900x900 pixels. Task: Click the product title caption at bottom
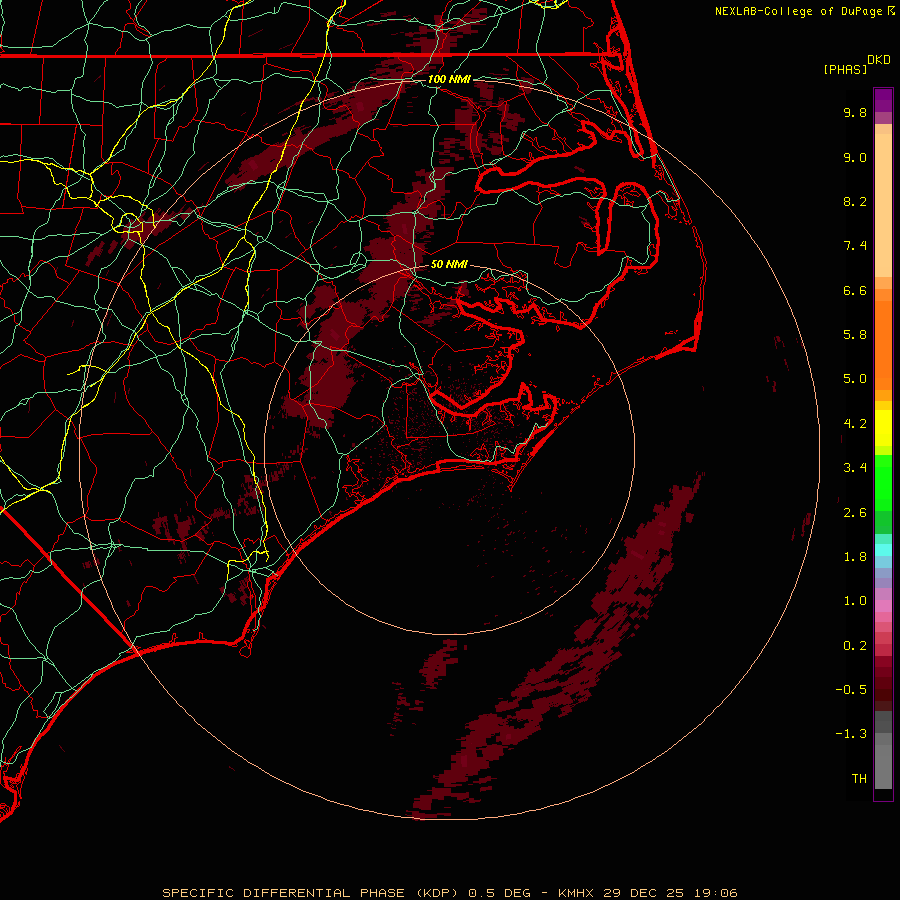click(x=450, y=893)
